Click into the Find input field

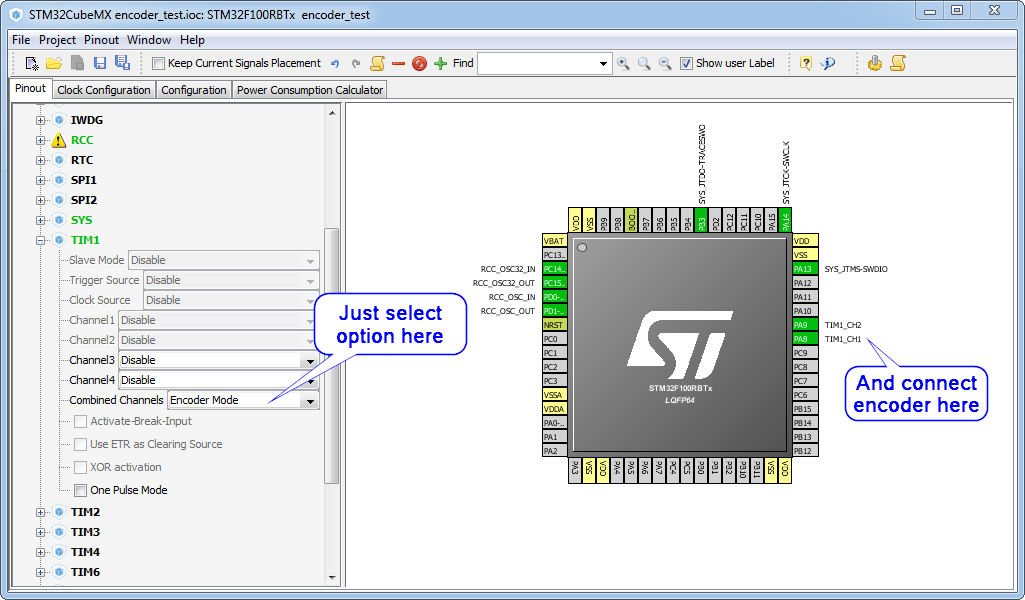coord(537,64)
